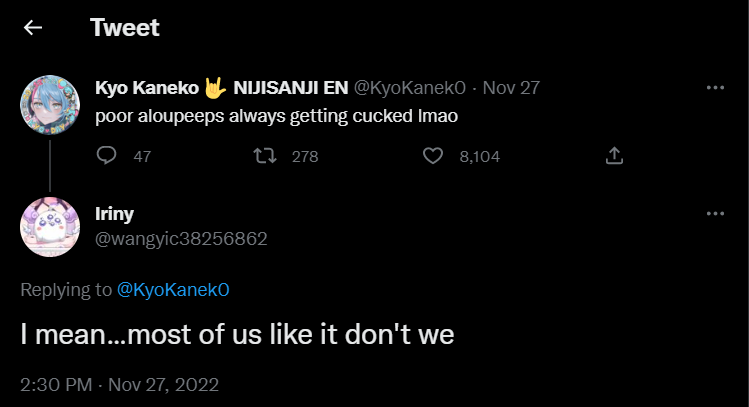The height and width of the screenshot is (407, 749).
Task: Click the Iriny display name
Action: tap(114, 213)
